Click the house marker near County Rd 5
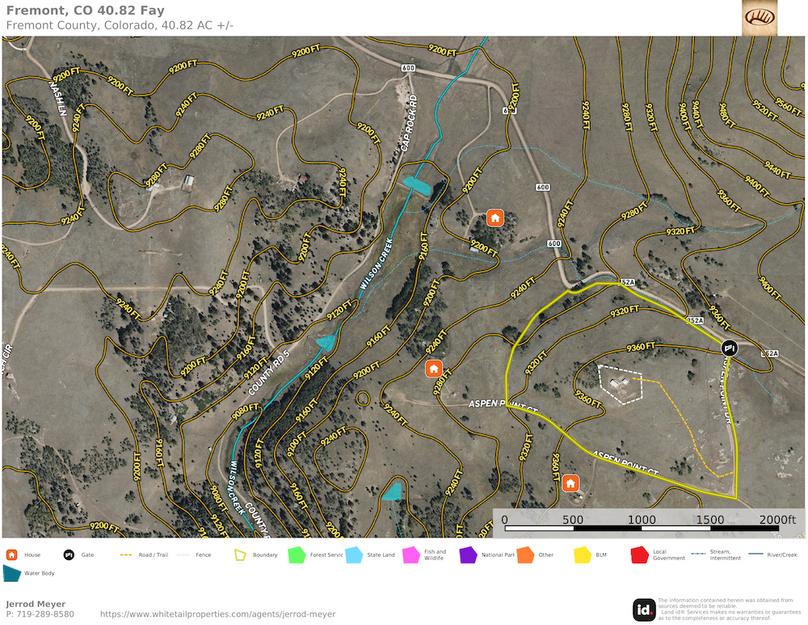The width and height of the screenshot is (808, 625). (433, 370)
